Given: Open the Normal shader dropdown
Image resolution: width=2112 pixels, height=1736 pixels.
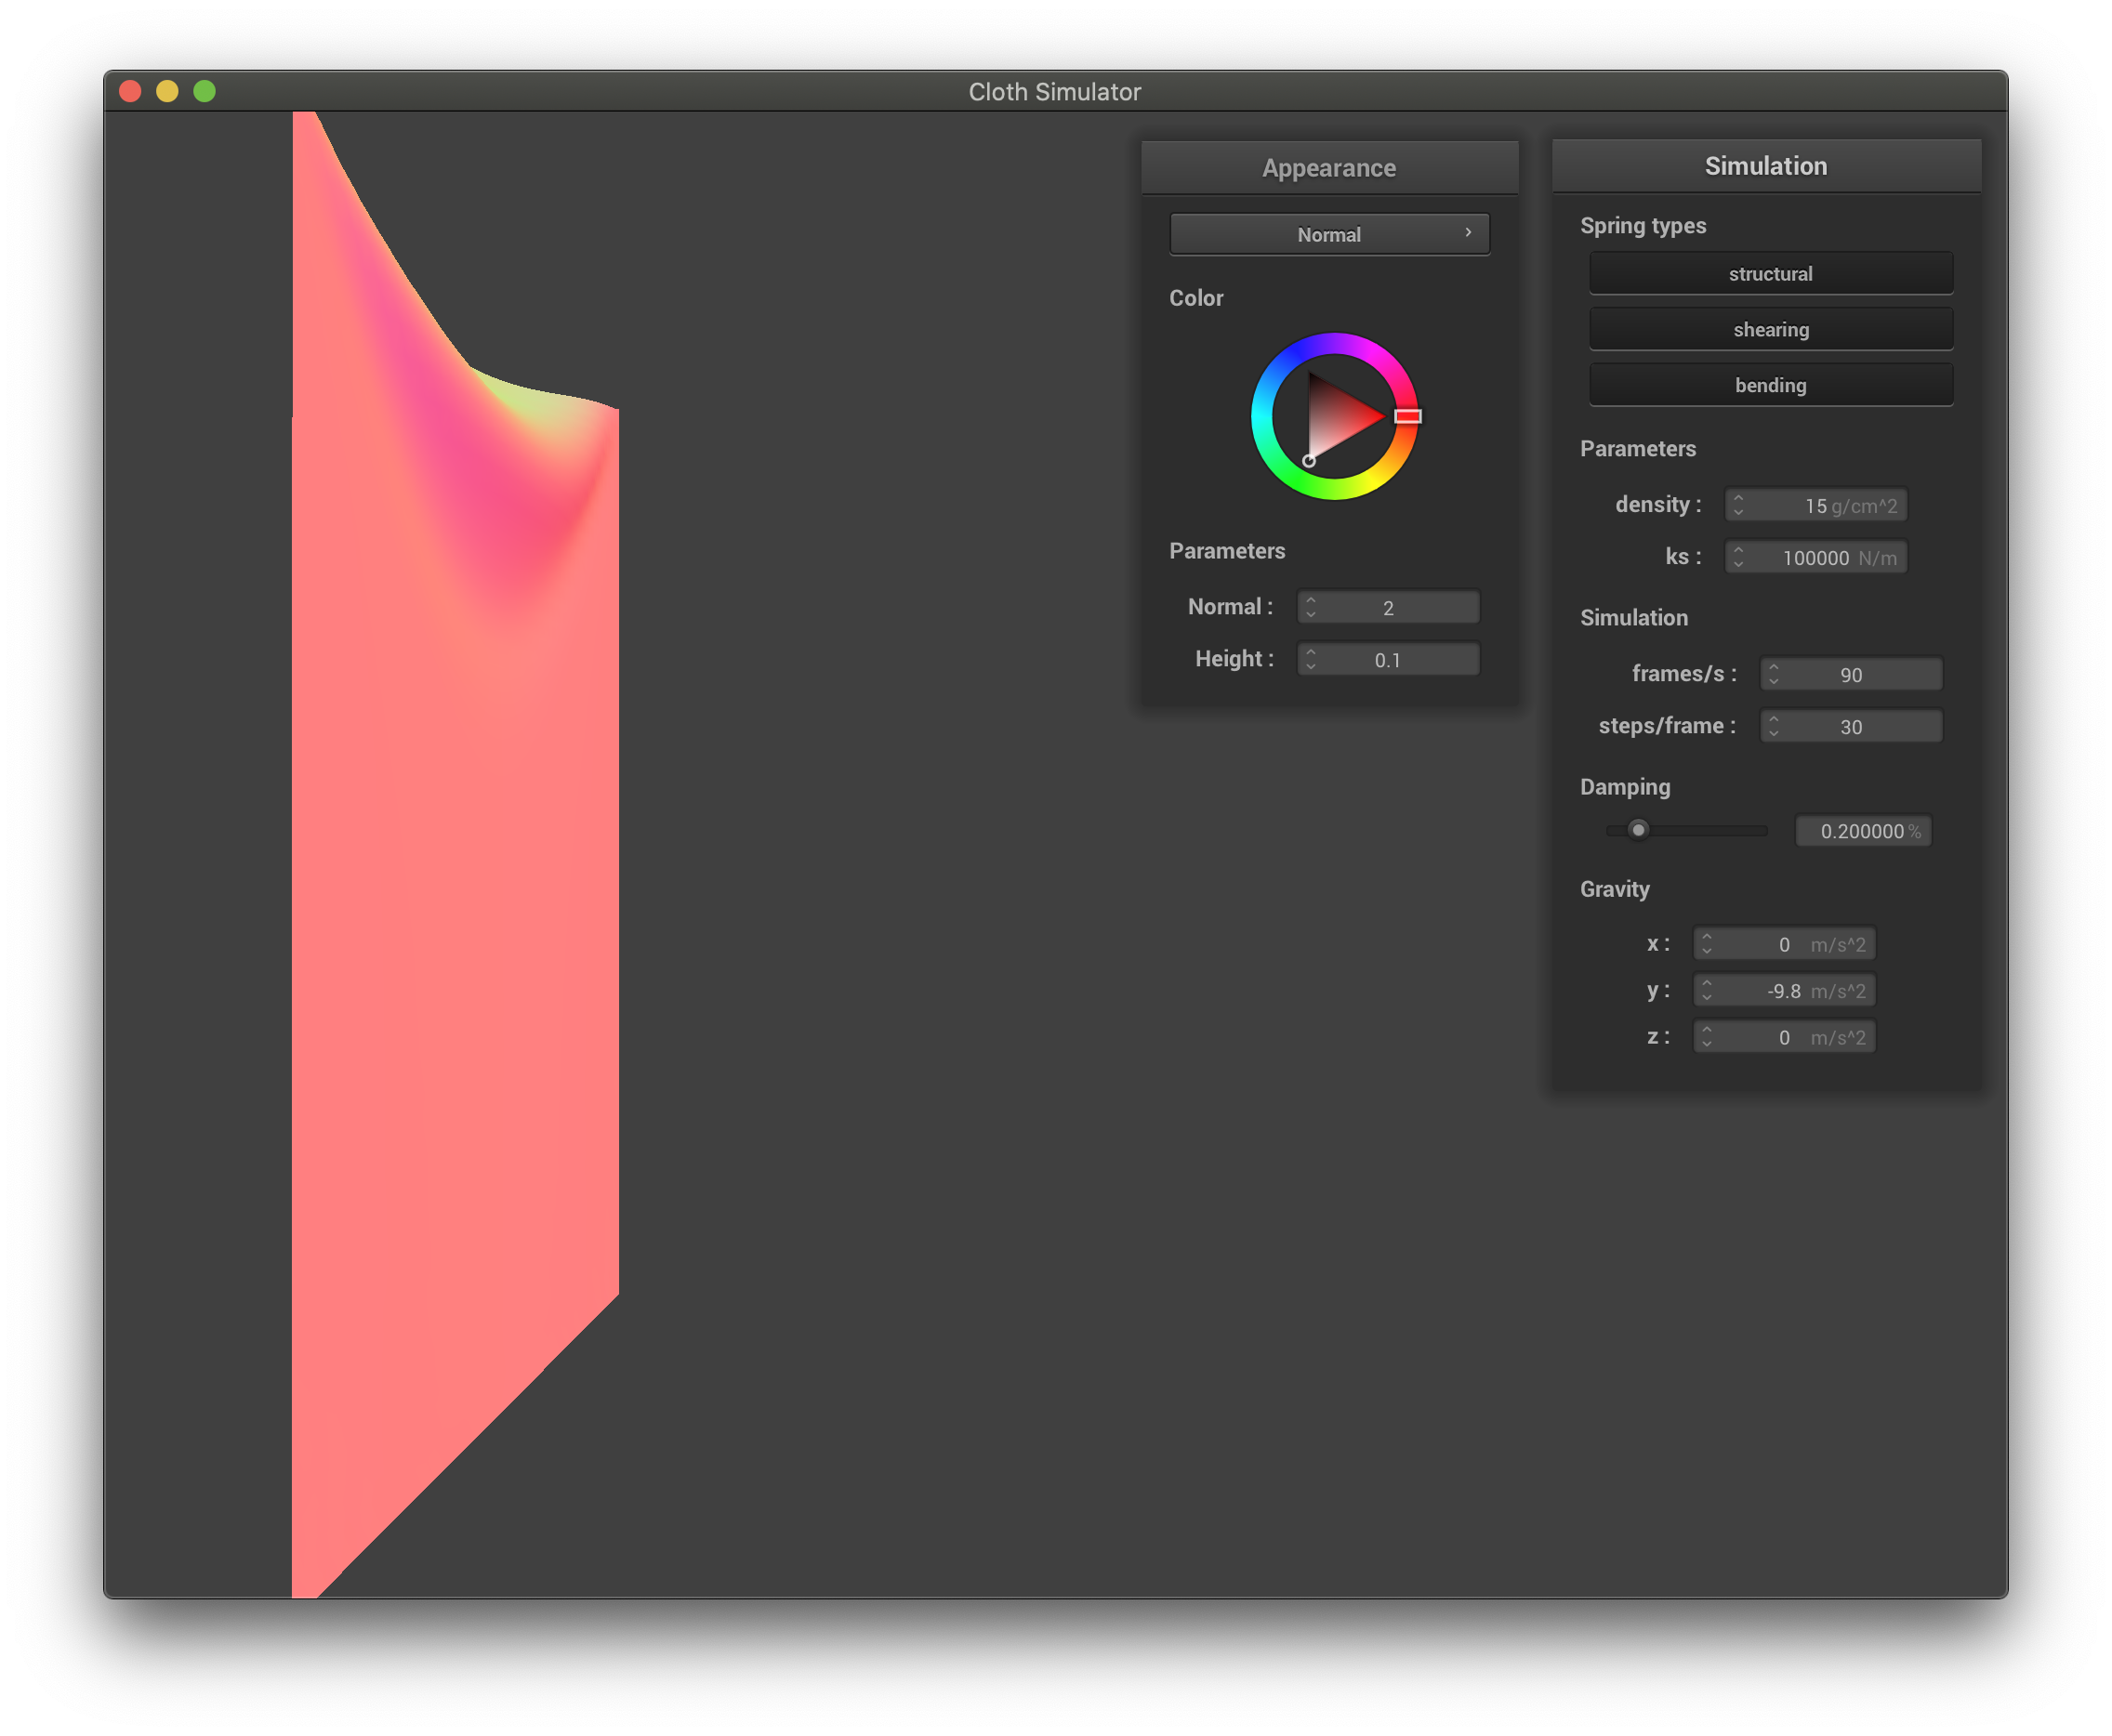Looking at the screenshot, I should point(1329,234).
